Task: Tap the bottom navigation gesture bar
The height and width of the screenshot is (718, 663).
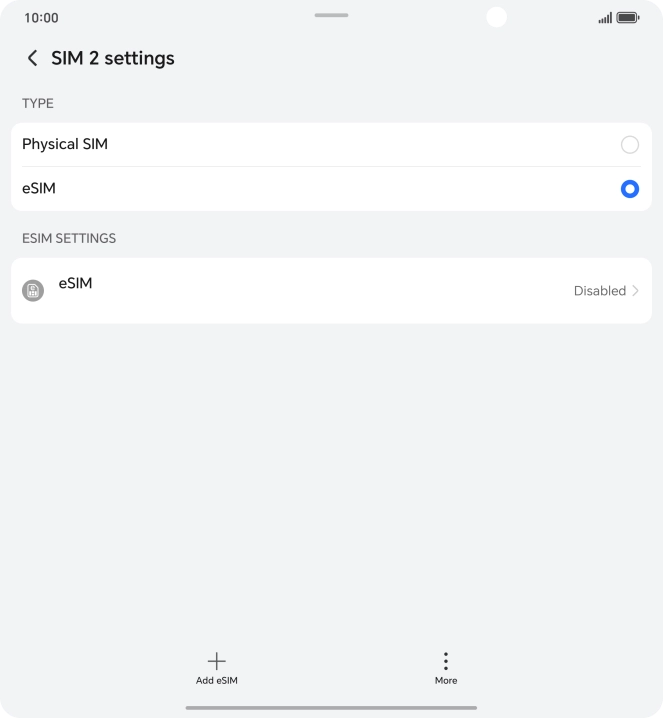Action: pos(331,708)
